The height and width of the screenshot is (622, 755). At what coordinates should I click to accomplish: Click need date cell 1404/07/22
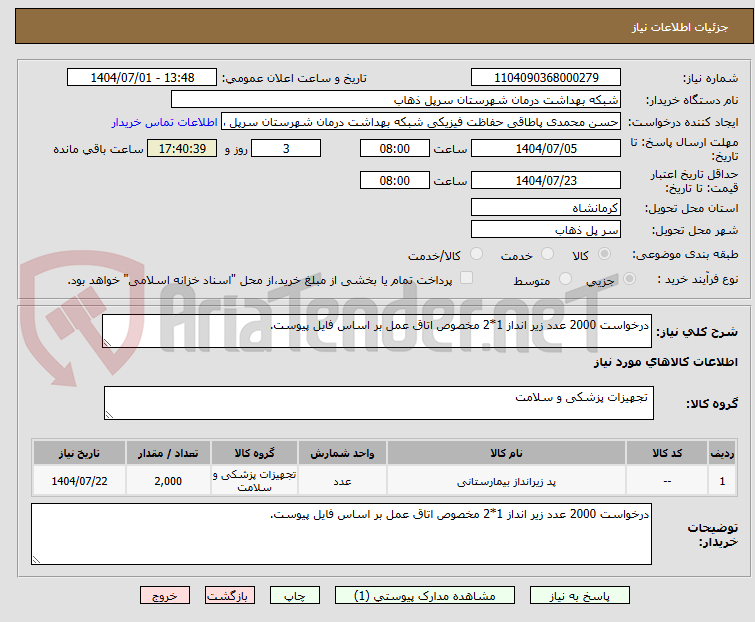coord(79,481)
